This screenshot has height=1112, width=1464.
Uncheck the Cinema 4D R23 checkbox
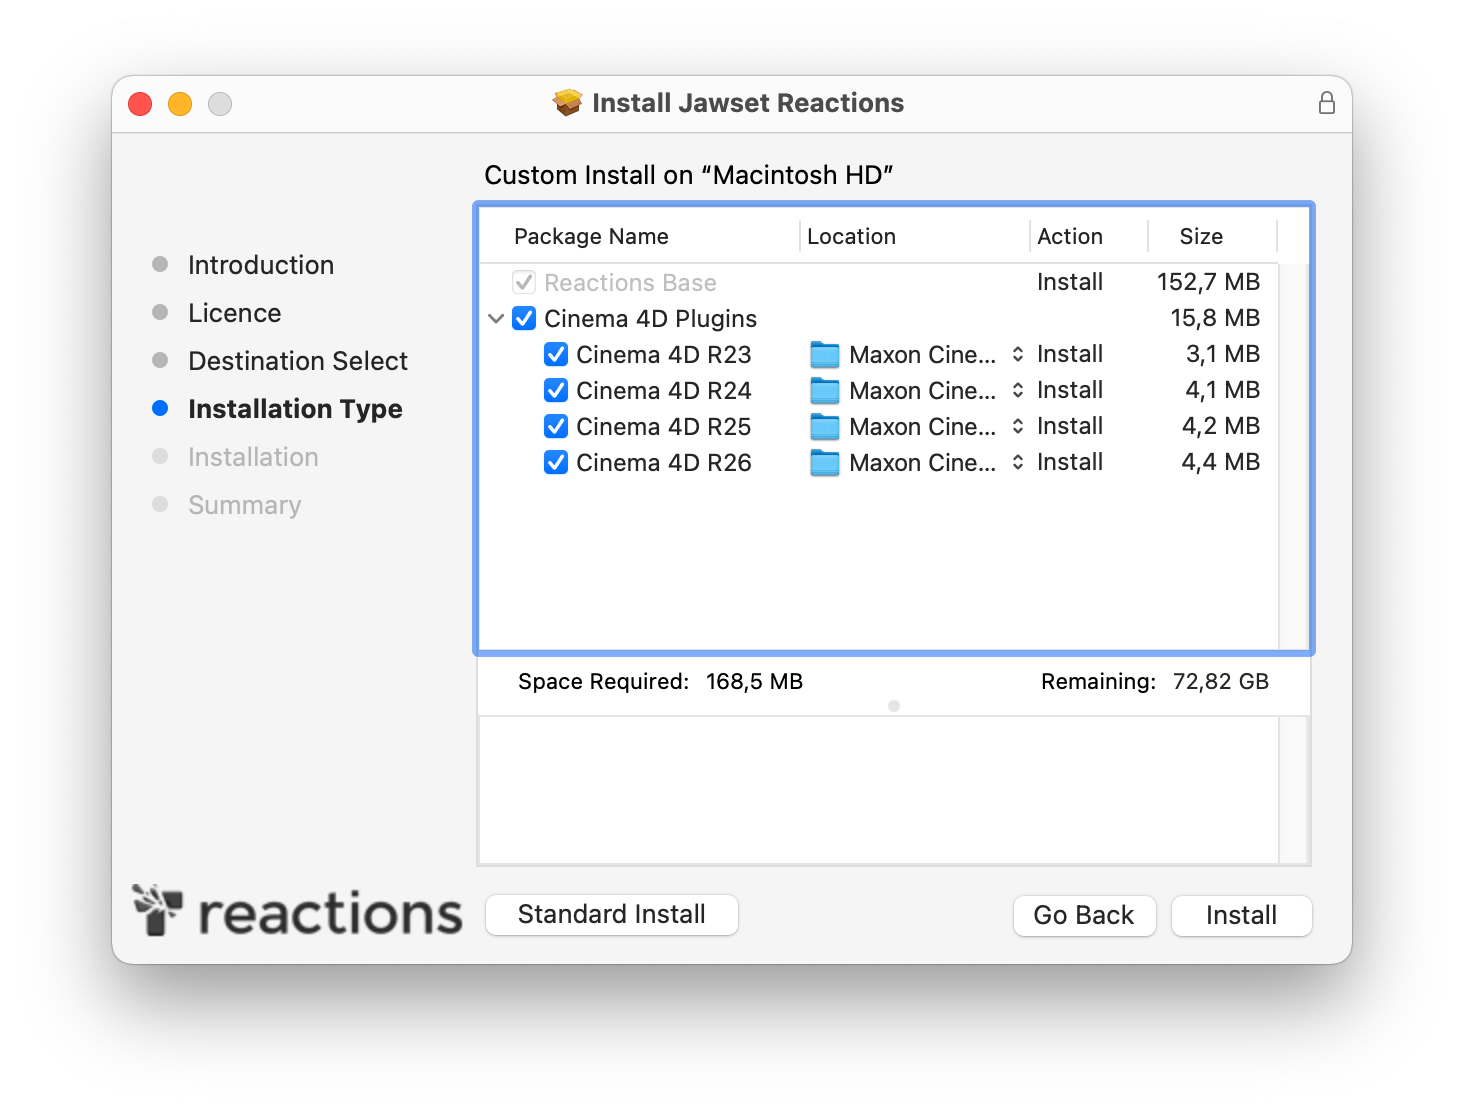[x=556, y=354]
